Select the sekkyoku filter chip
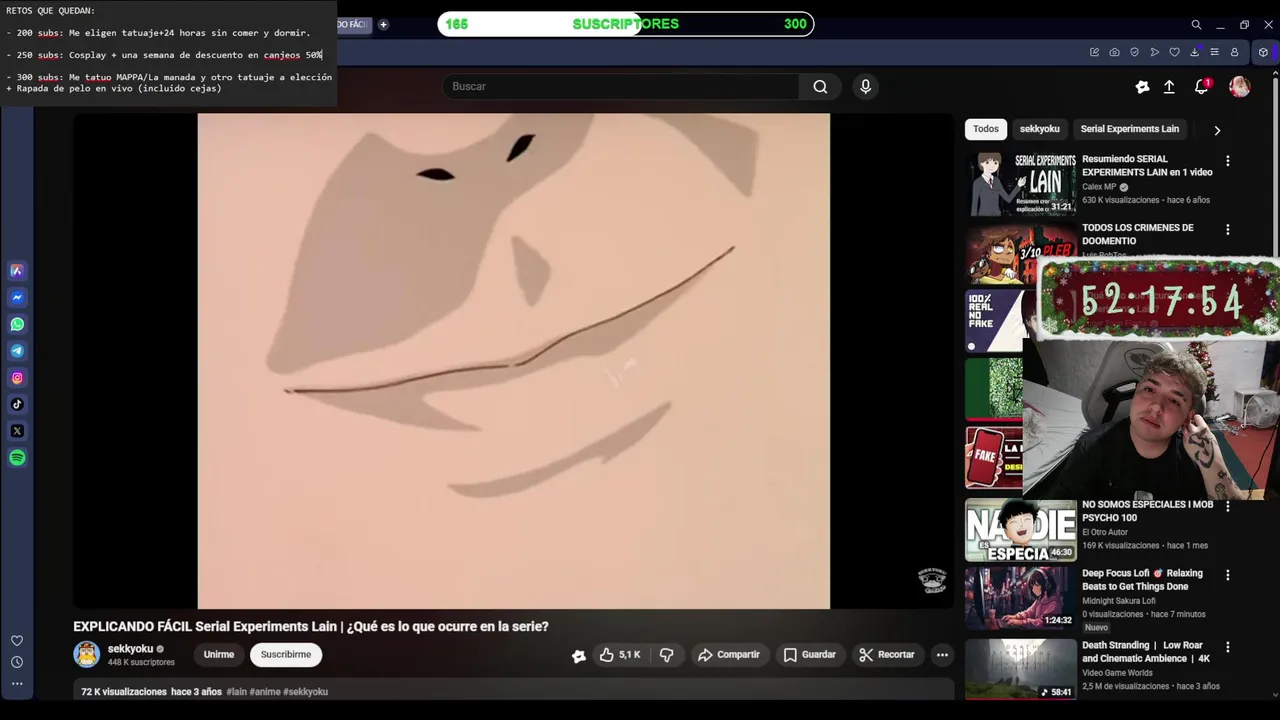The height and width of the screenshot is (720, 1280). pyautogui.click(x=1039, y=129)
